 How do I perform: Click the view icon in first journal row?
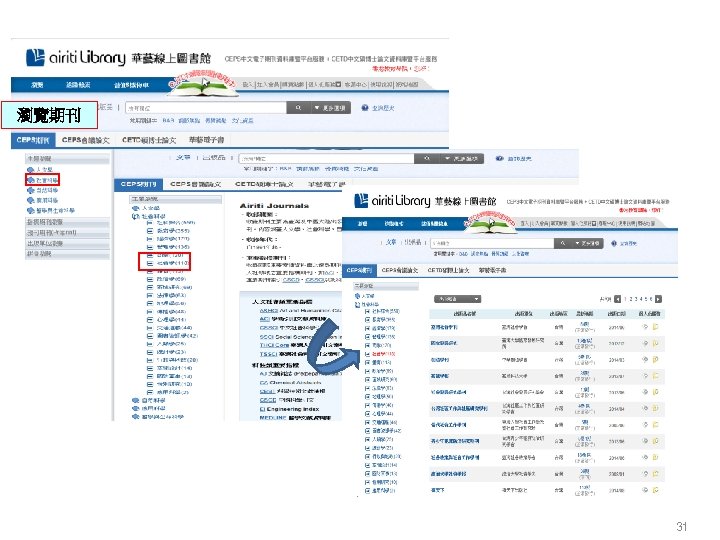point(645,327)
